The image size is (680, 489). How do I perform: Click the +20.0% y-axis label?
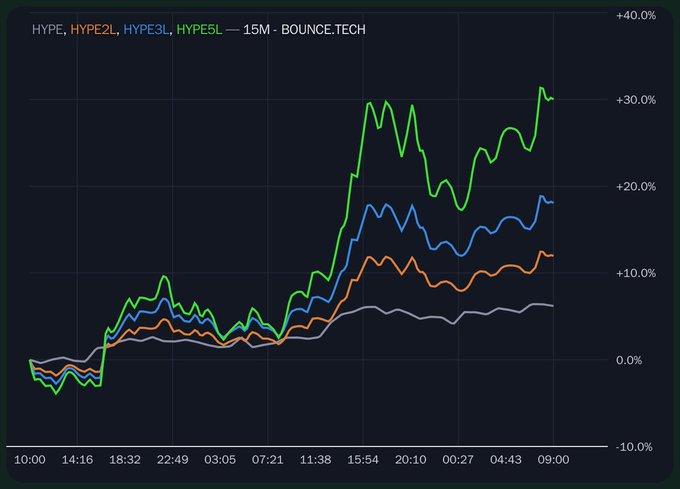coord(636,187)
